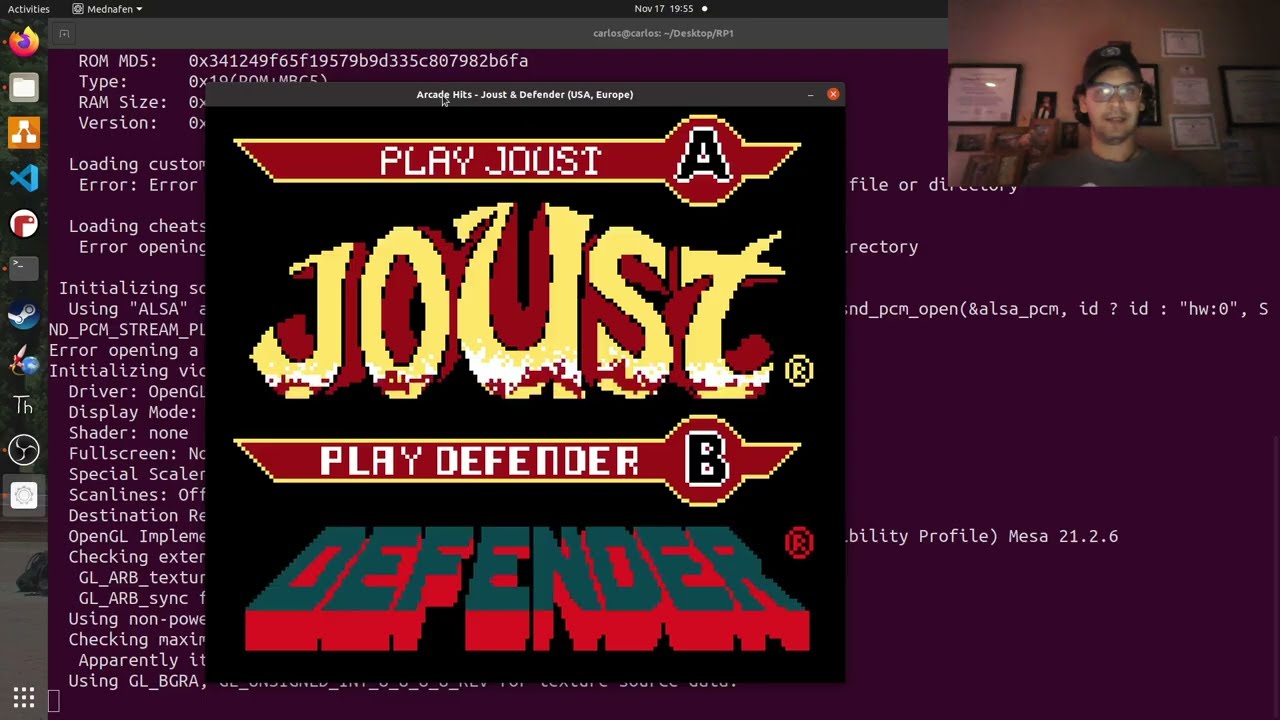1280x720 pixels.
Task: Click the B button badge for Defender
Action: pyautogui.click(x=705, y=461)
